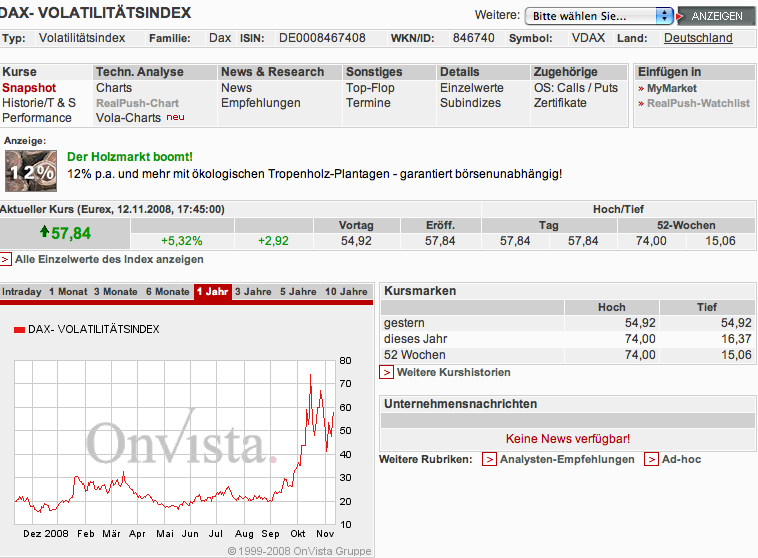This screenshot has width=758, height=558.
Task: Click the VDAX one-year price chart
Action: point(175,442)
